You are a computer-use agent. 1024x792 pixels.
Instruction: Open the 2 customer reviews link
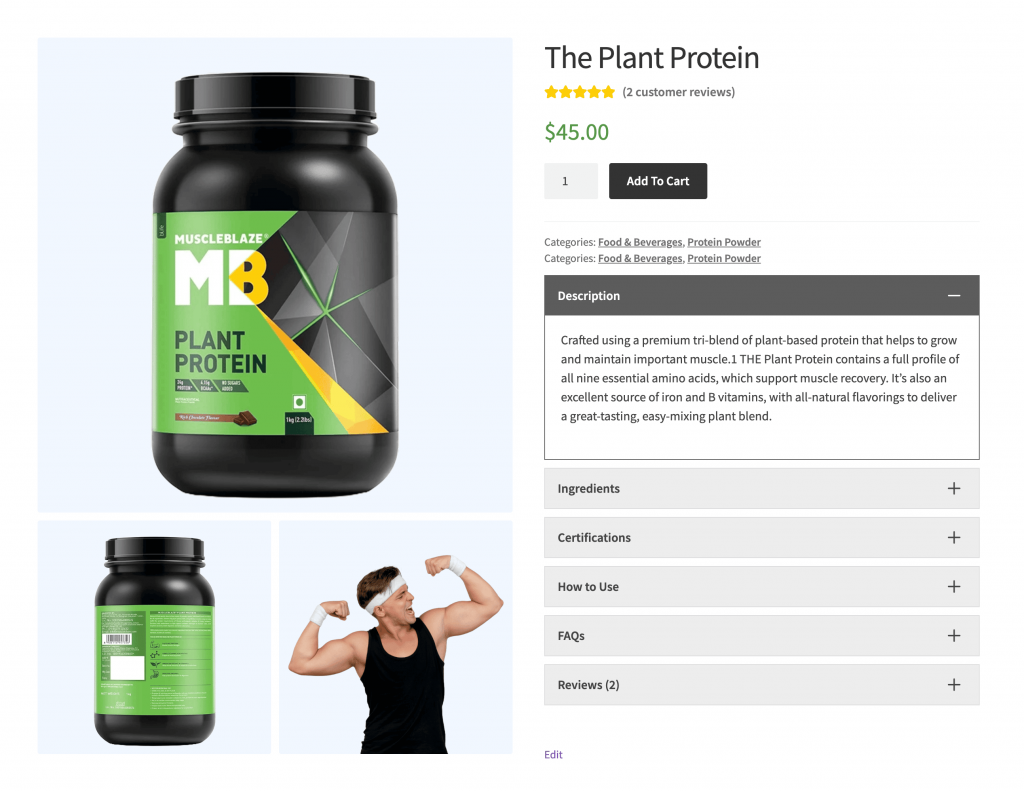679,92
